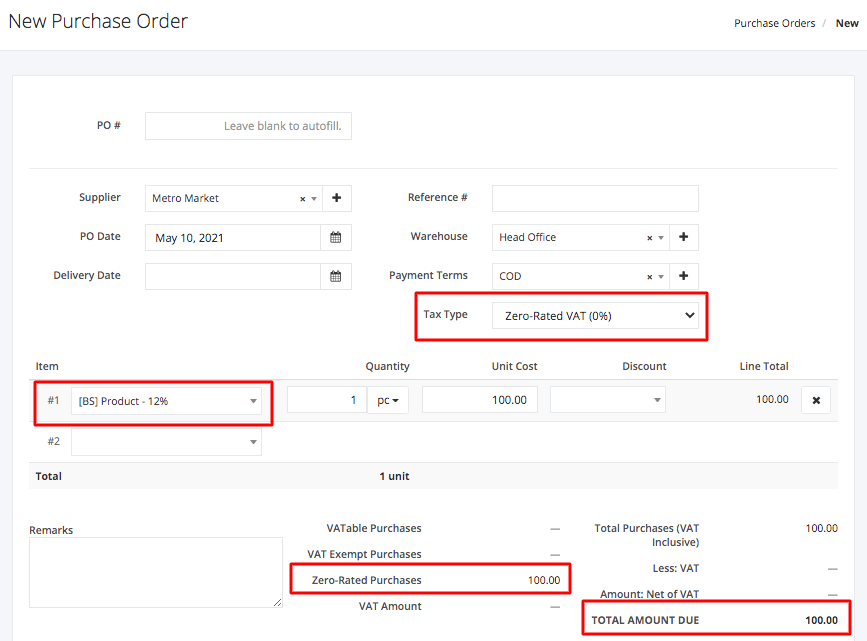Click inside the Remarks text area
This screenshot has height=641, width=867.
pyautogui.click(x=155, y=572)
